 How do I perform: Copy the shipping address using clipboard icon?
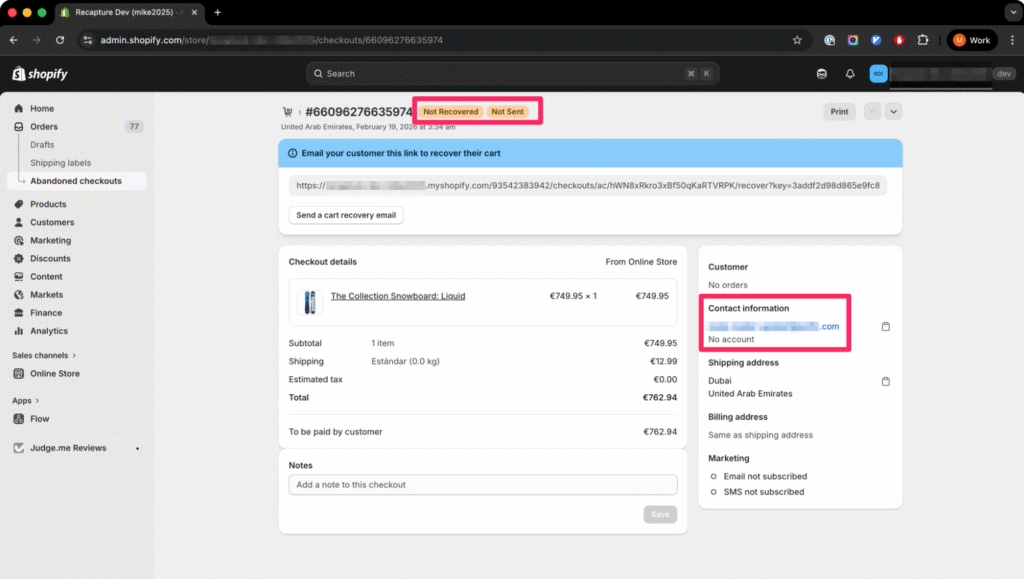pyautogui.click(x=886, y=380)
